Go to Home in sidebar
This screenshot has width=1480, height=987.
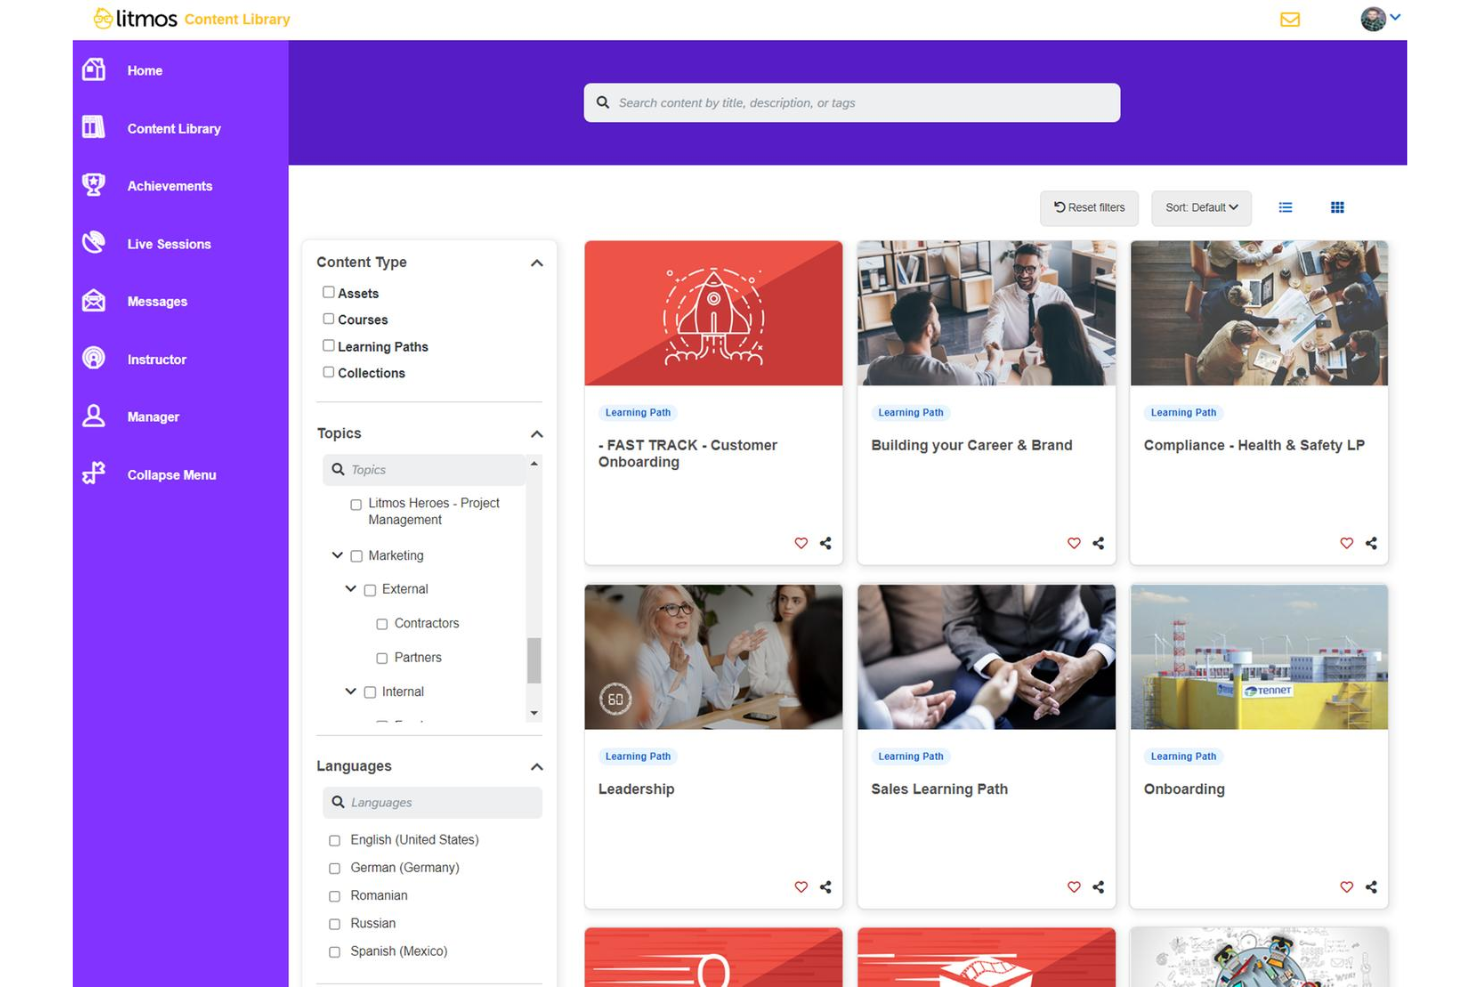[x=145, y=71]
